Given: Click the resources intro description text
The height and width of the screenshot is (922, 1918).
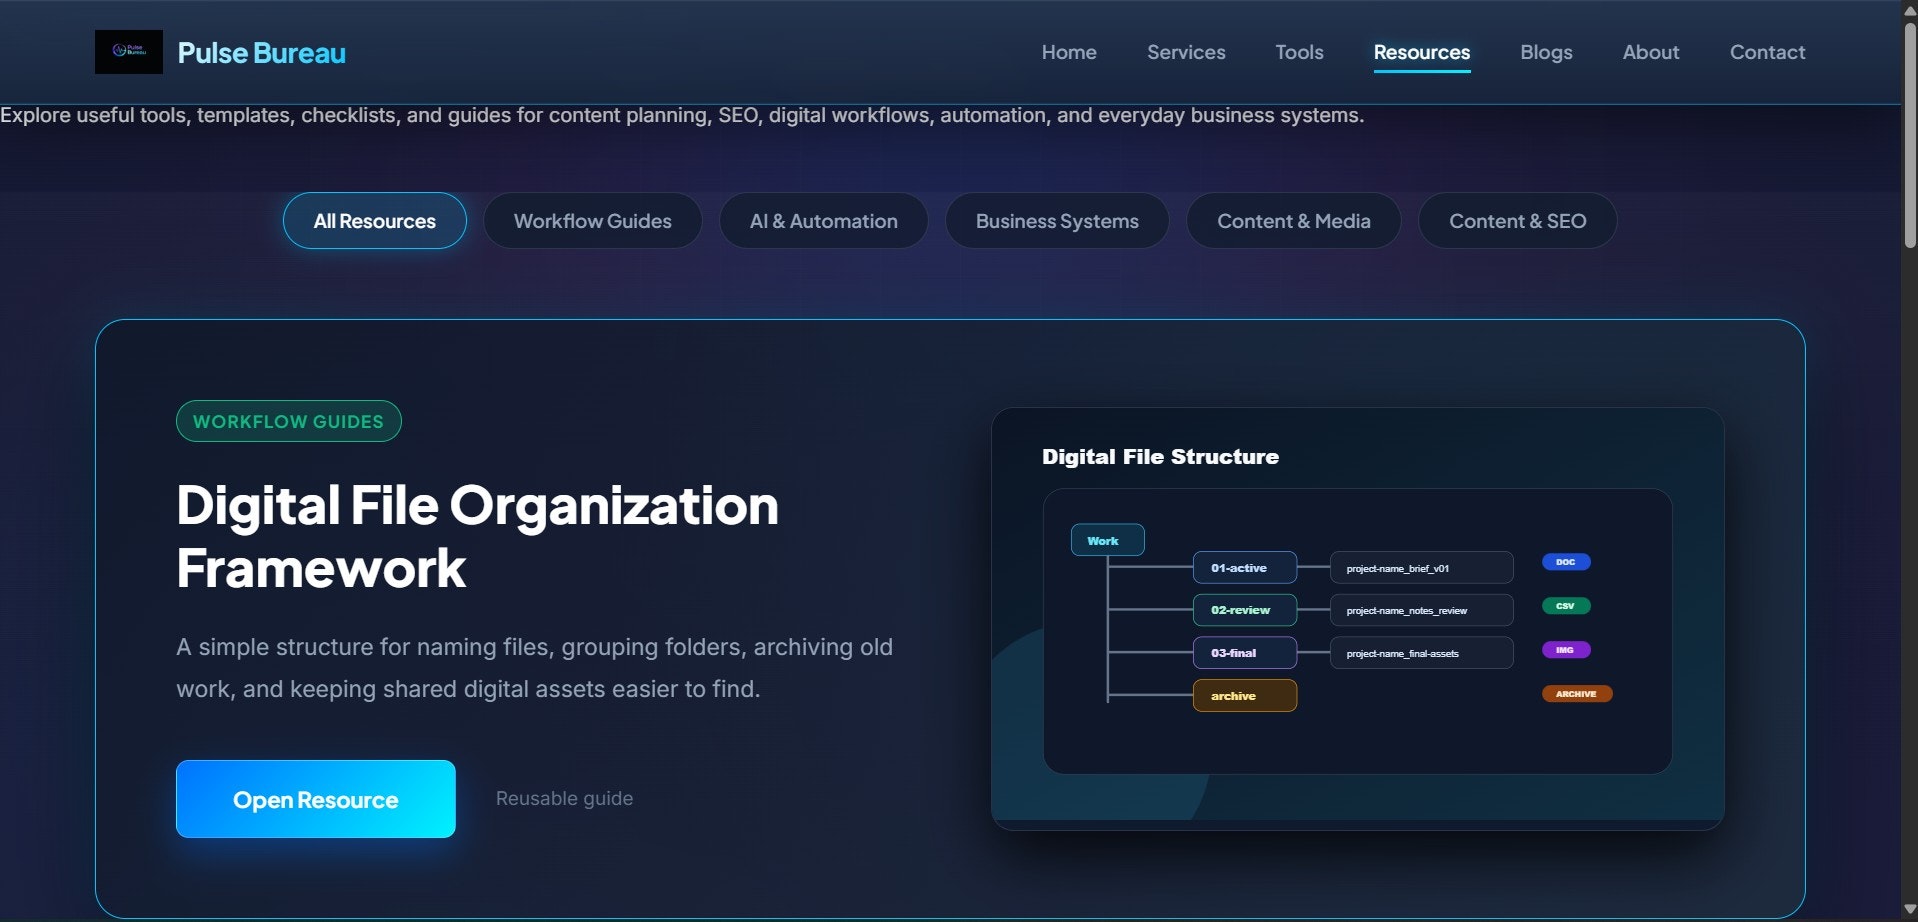Looking at the screenshot, I should [682, 115].
